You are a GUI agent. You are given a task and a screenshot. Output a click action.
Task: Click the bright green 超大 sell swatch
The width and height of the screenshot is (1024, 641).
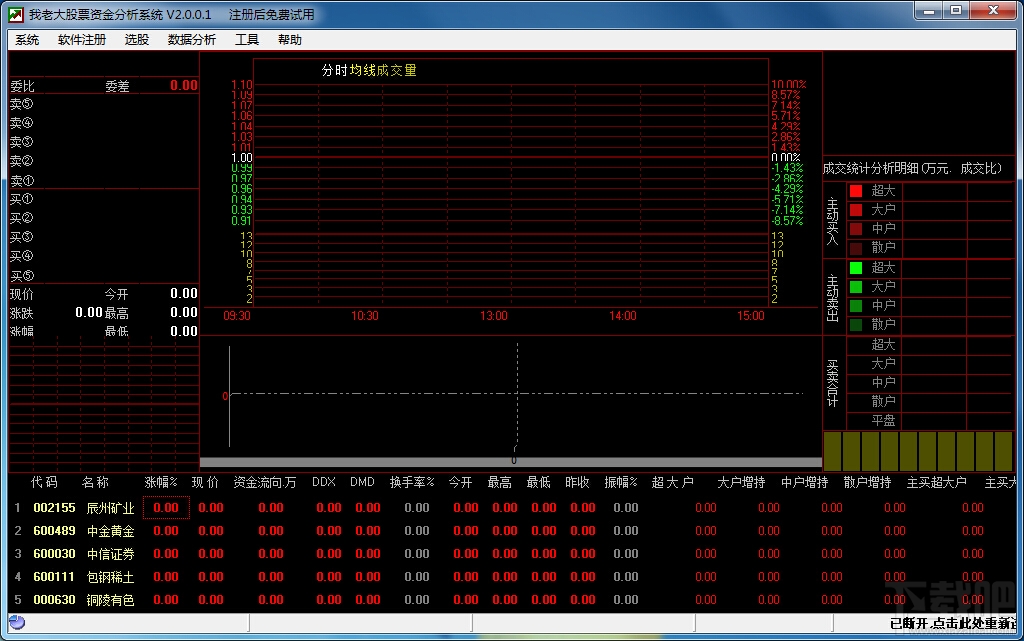pos(856,268)
